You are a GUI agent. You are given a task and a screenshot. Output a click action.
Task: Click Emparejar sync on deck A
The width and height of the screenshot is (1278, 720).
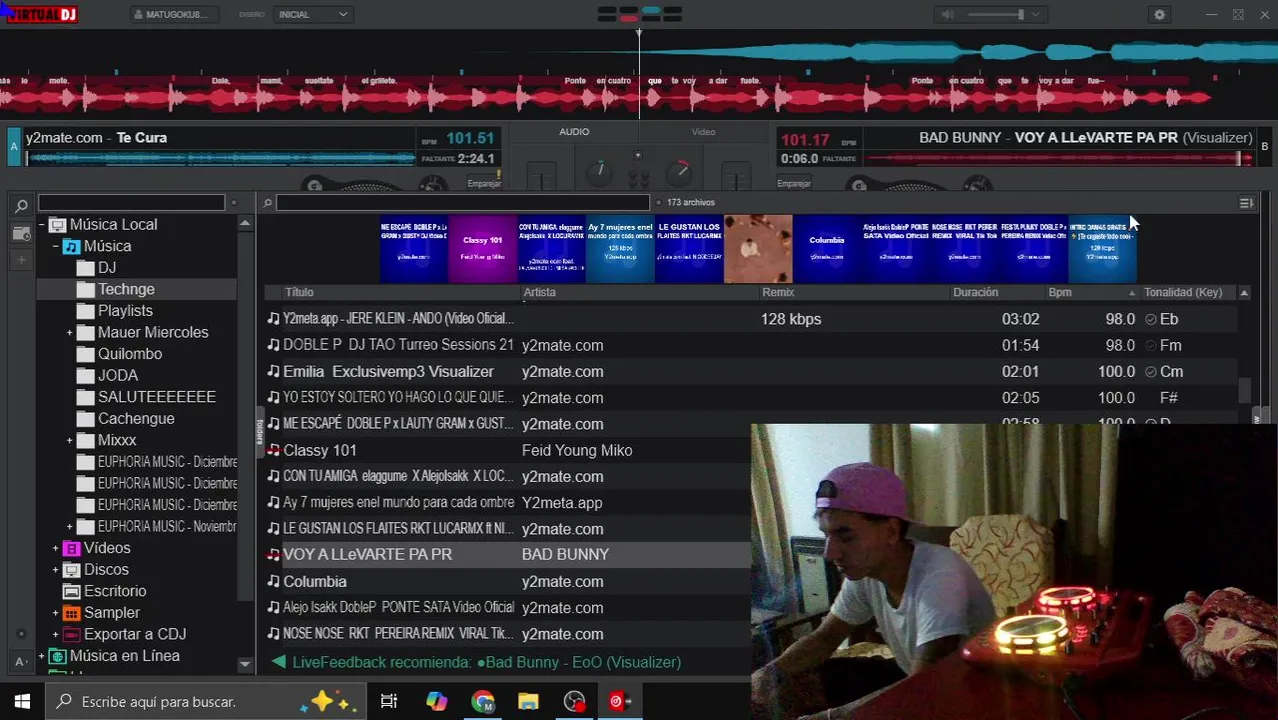coord(484,183)
